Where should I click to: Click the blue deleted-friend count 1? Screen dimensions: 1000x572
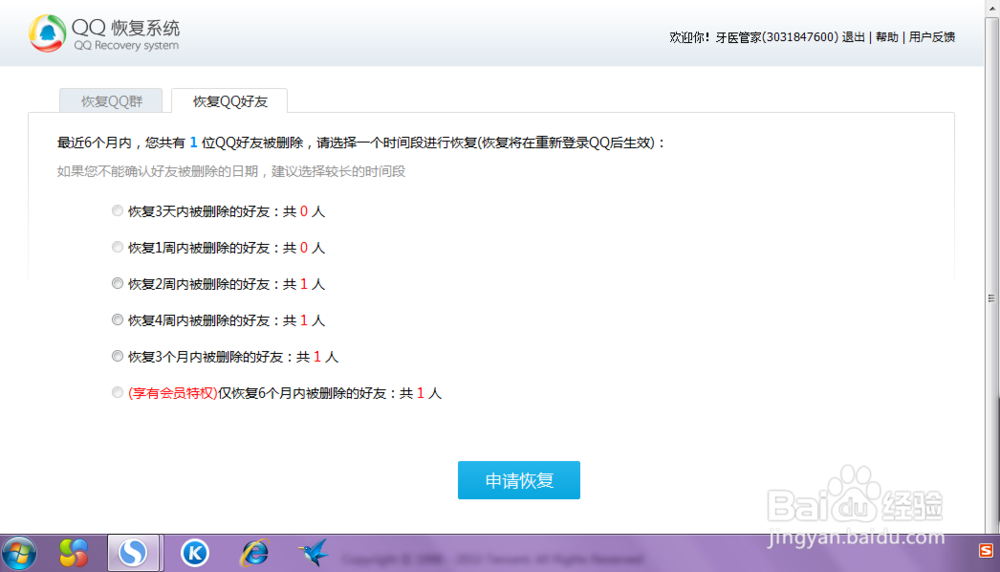tap(193, 143)
